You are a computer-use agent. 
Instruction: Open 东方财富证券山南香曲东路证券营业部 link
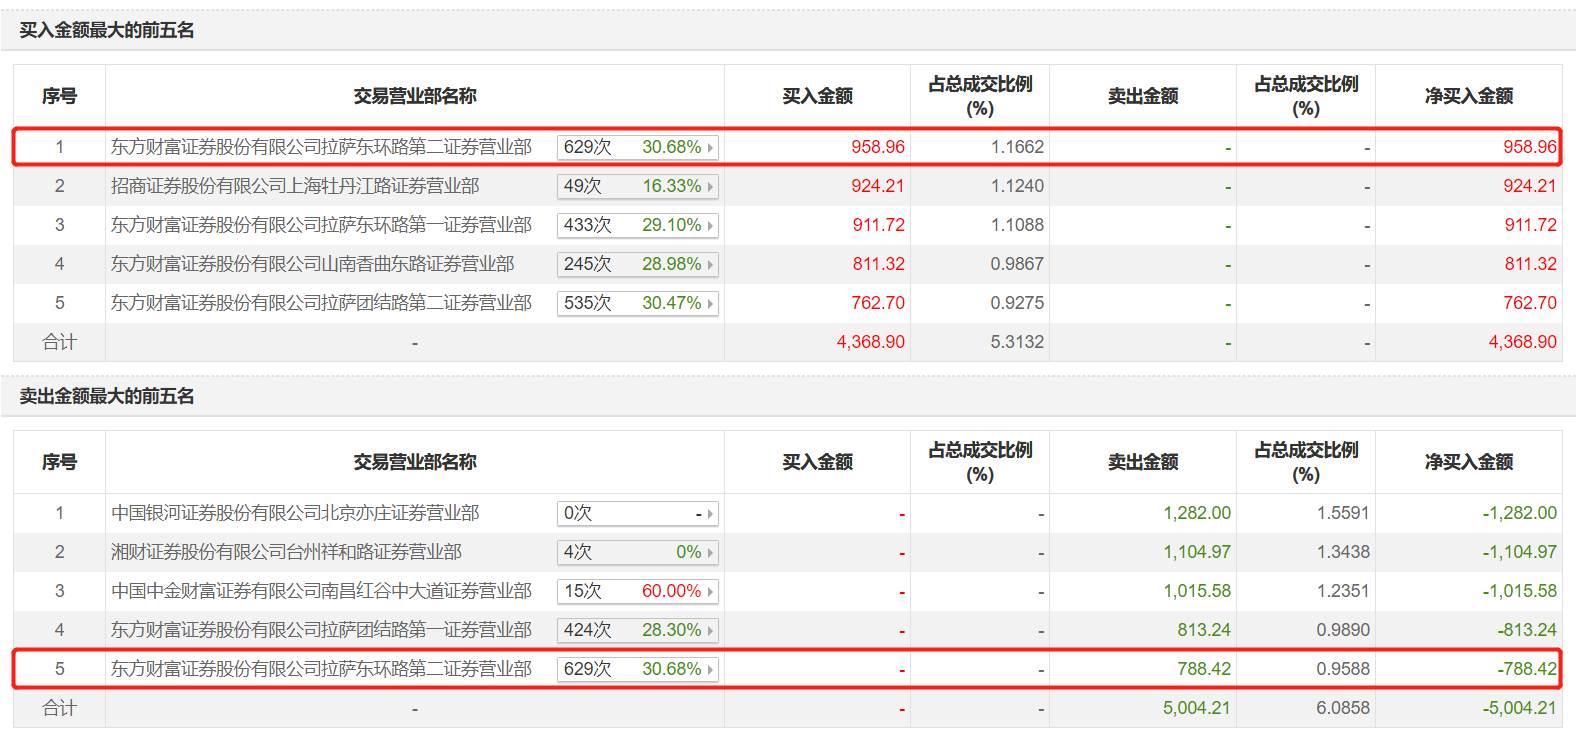pos(313,264)
